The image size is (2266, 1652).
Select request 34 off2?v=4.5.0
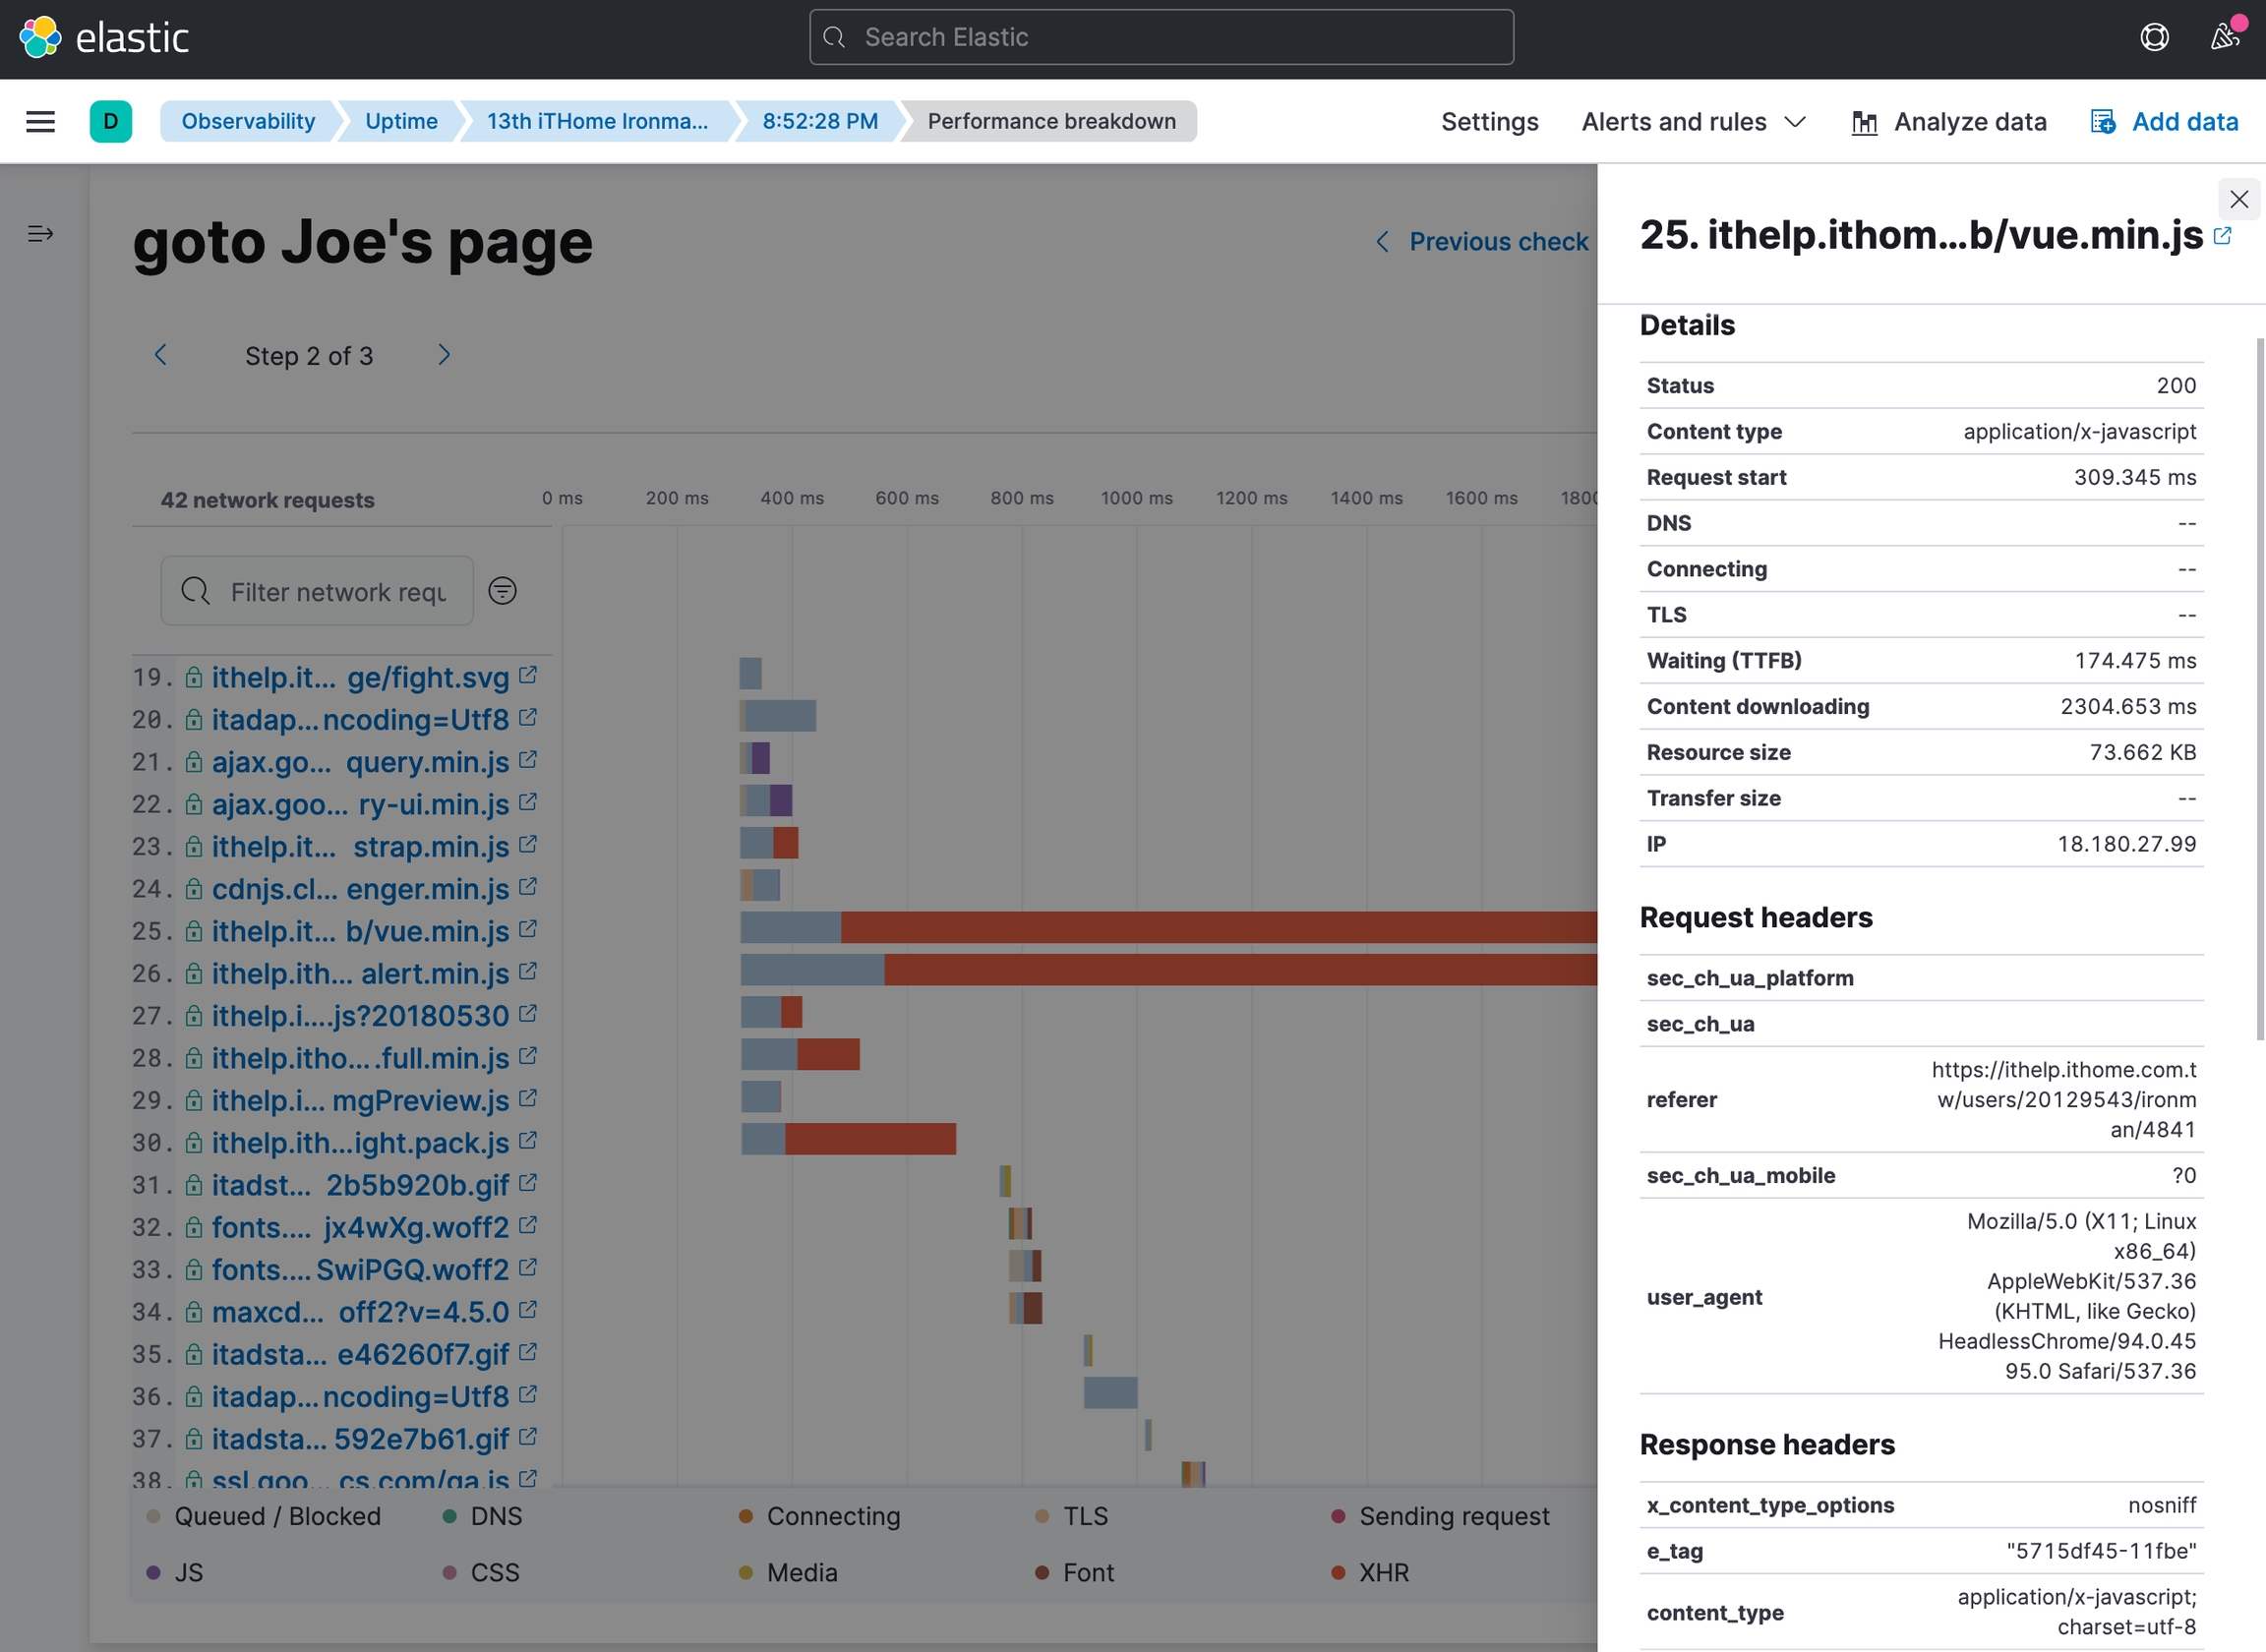point(360,1311)
